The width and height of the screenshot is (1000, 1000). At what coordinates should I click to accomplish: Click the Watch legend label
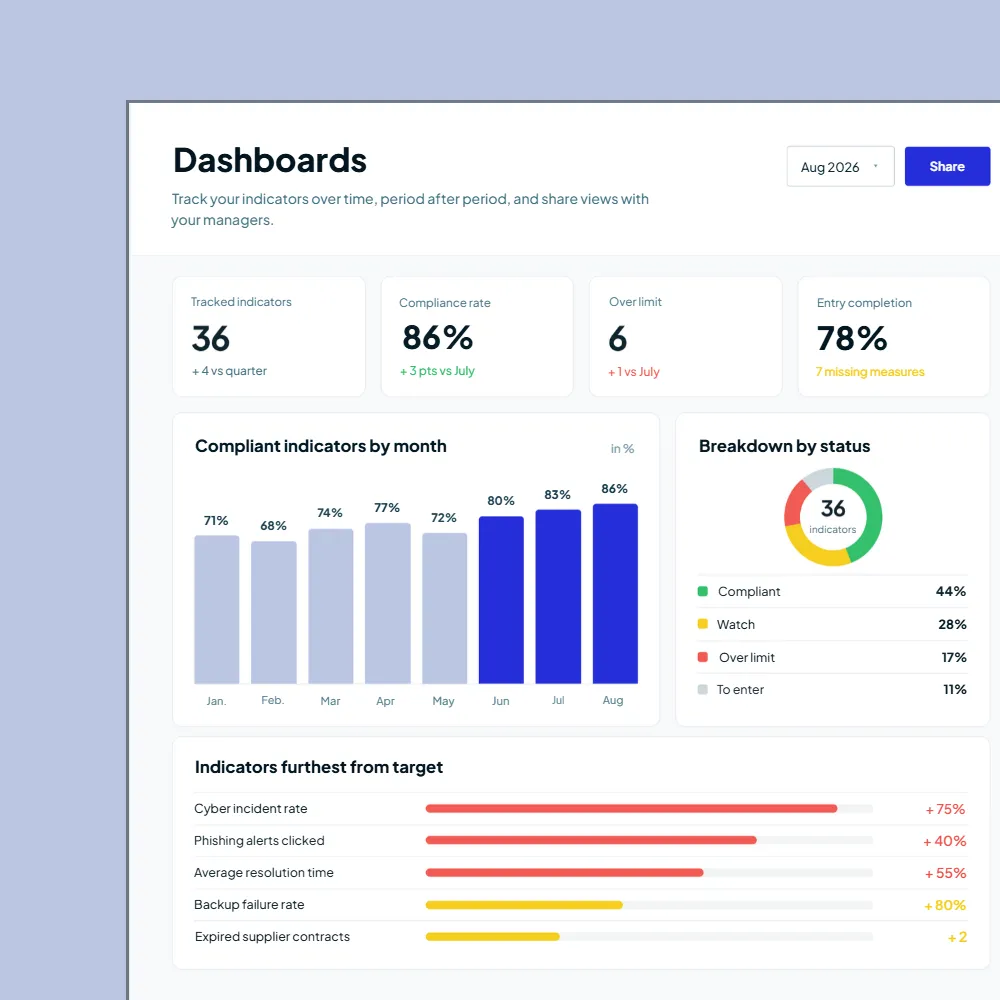[x=735, y=624]
